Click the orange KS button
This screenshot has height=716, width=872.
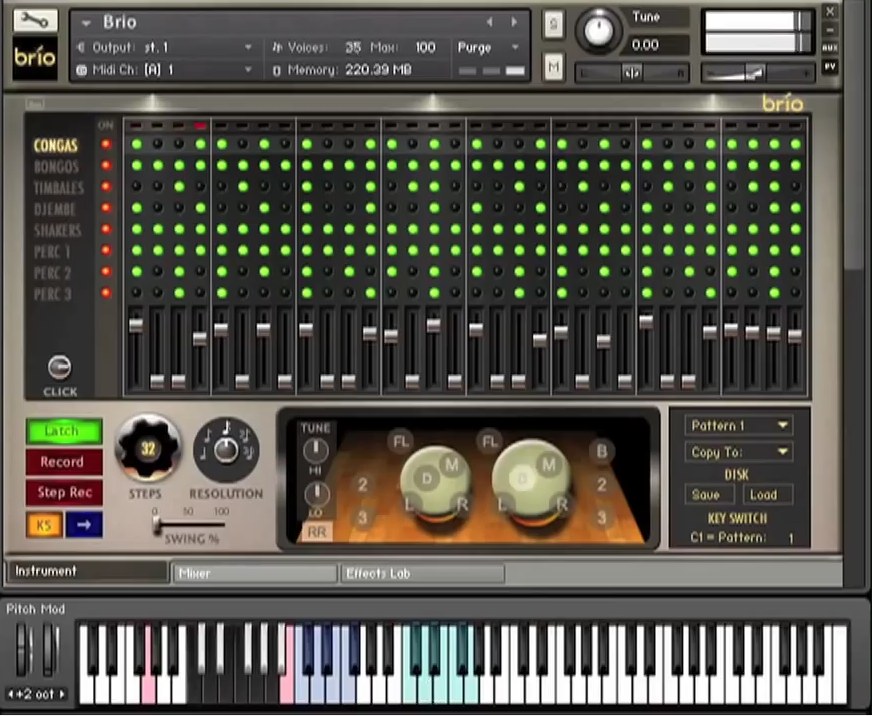[x=43, y=525]
